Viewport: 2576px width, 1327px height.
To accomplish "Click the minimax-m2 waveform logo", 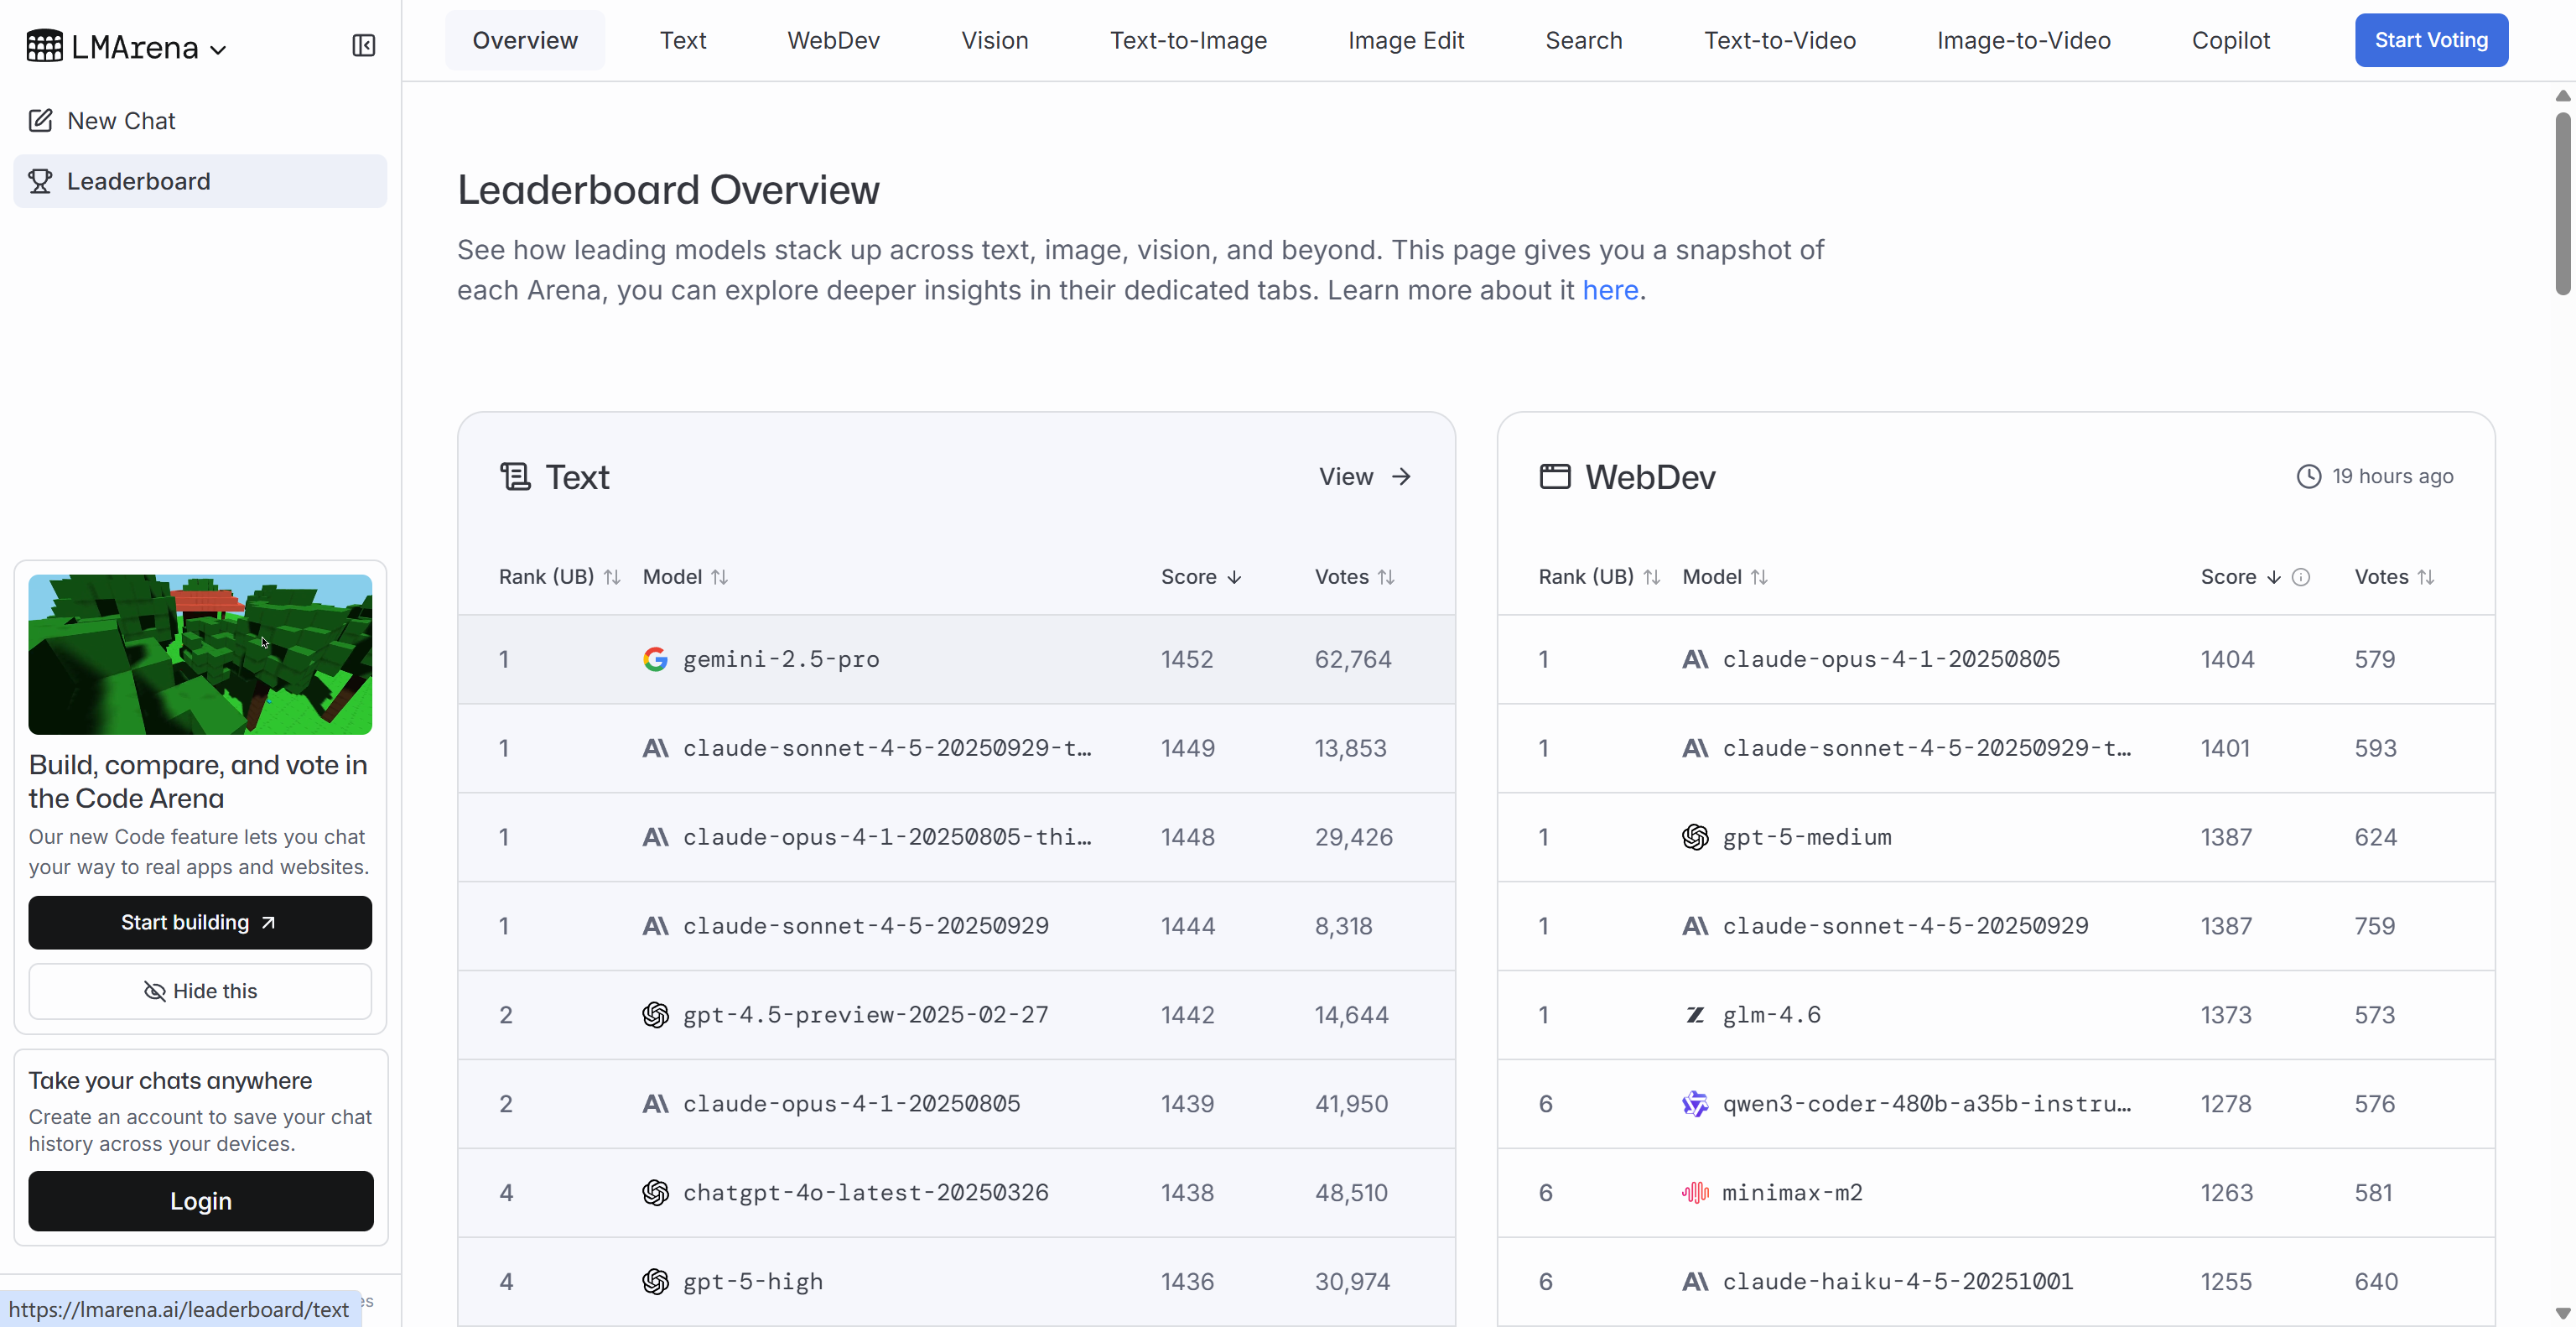I will click(x=1695, y=1192).
